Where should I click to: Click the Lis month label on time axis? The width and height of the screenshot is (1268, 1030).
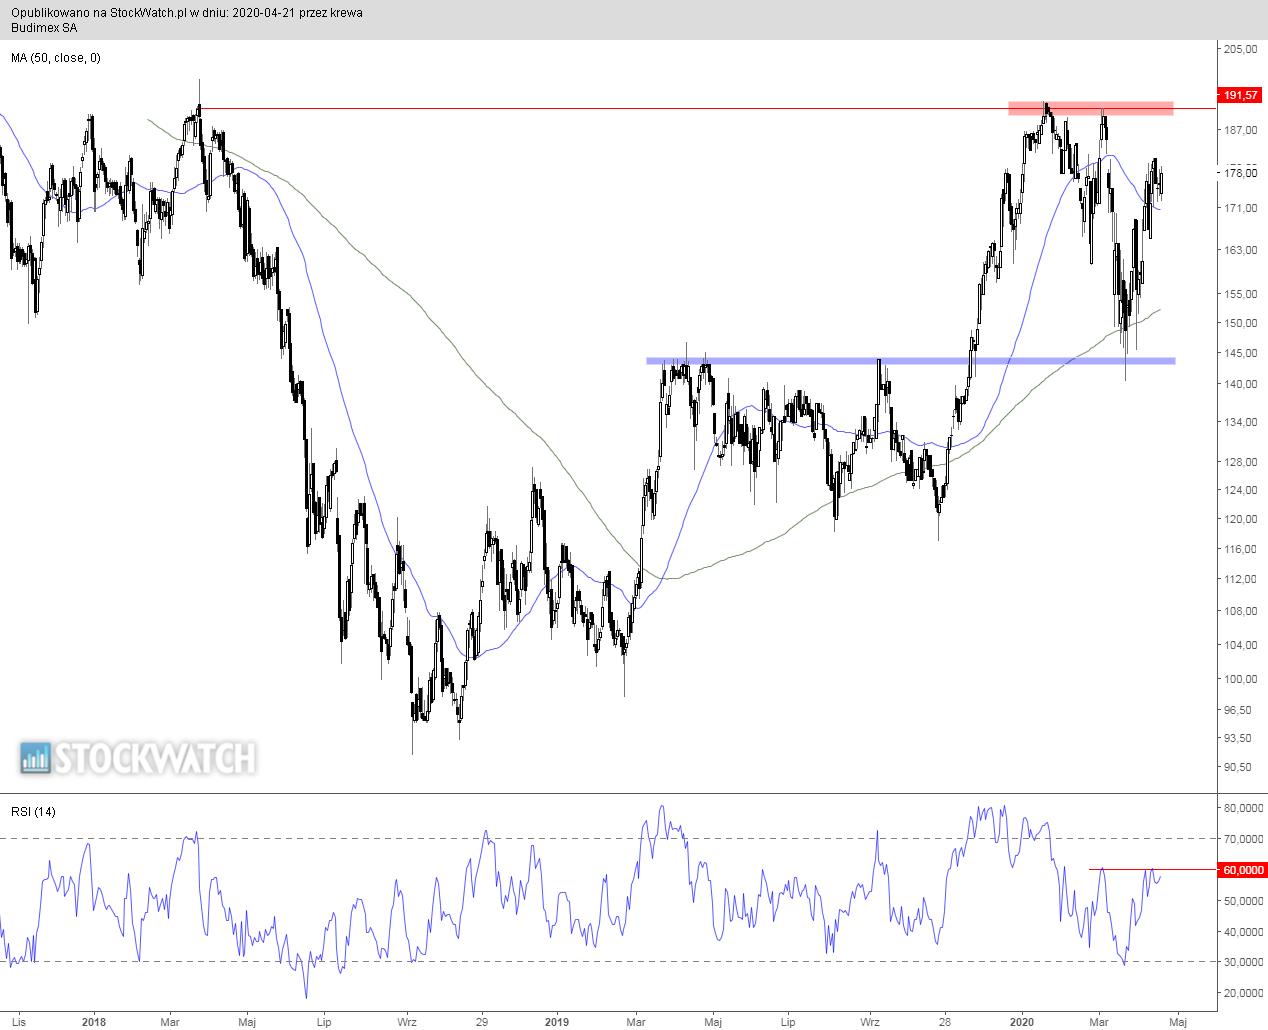click(17, 1021)
